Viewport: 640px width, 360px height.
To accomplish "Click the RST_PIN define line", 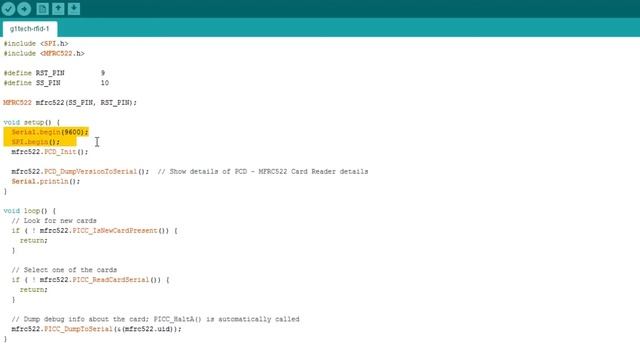I will [x=54, y=73].
